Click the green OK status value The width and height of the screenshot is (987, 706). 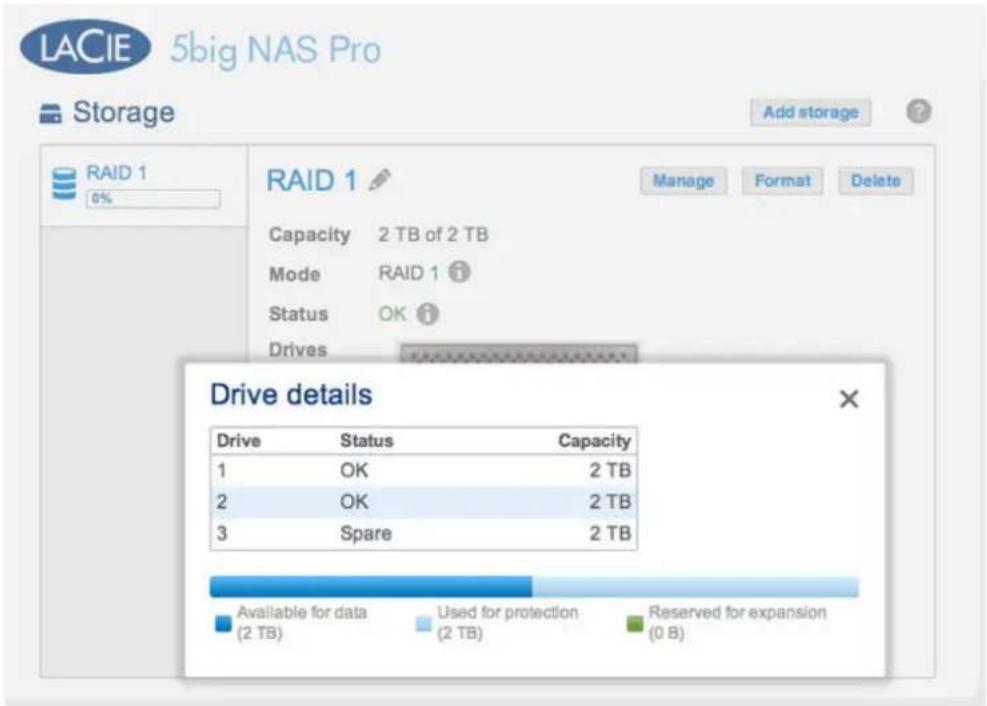point(392,314)
